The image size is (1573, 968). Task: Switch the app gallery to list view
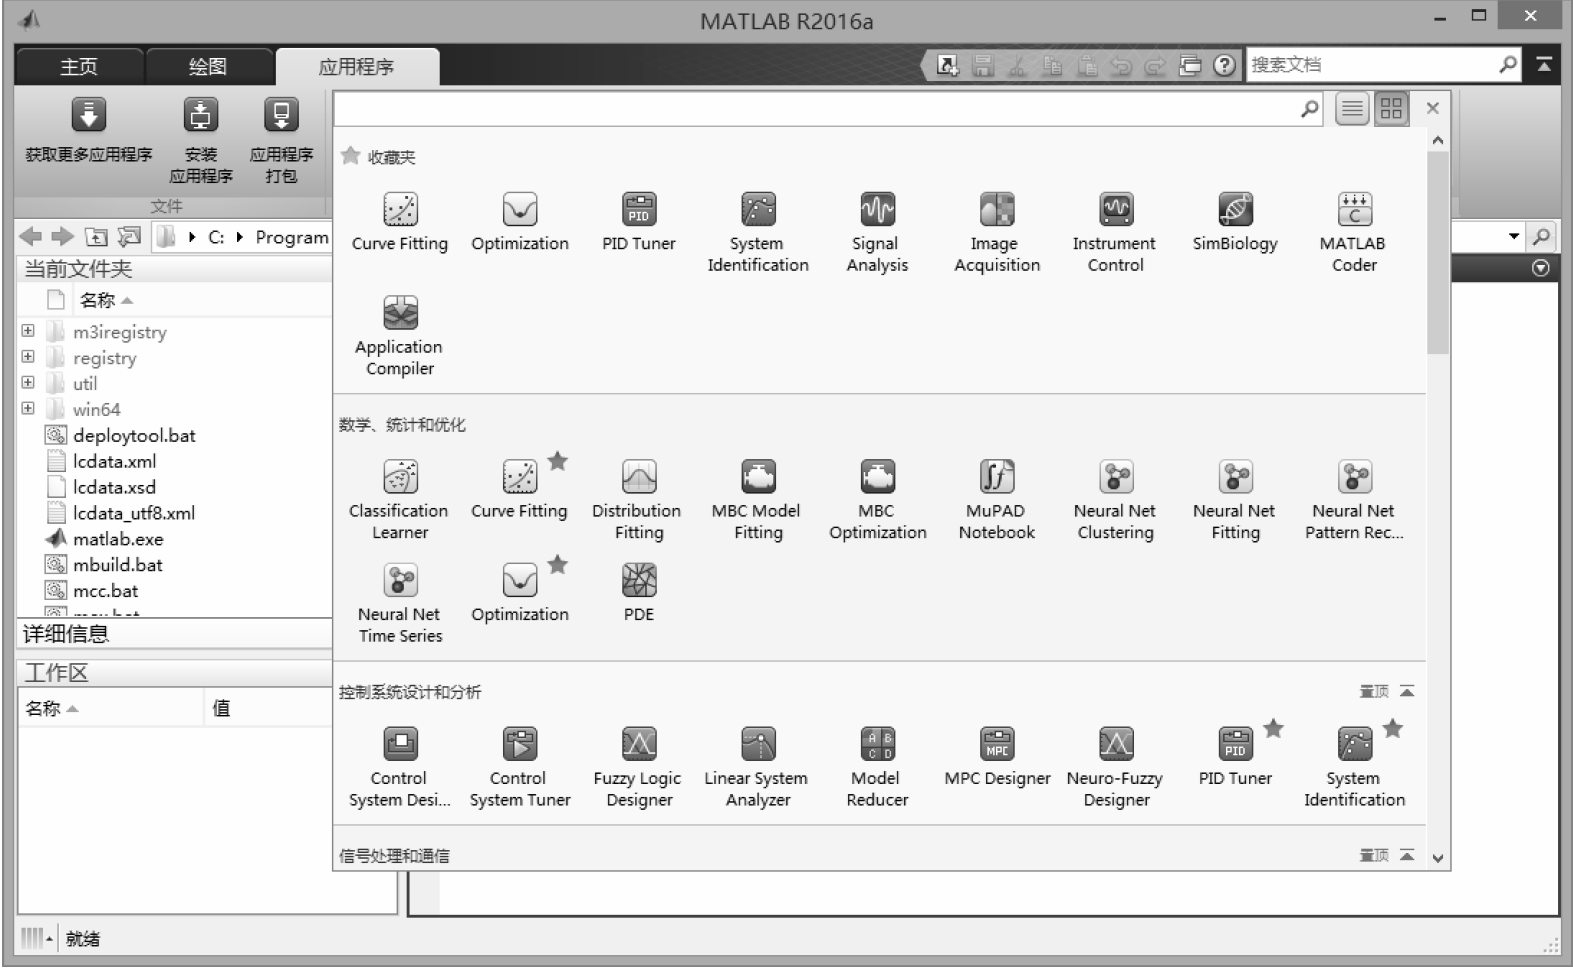point(1352,109)
